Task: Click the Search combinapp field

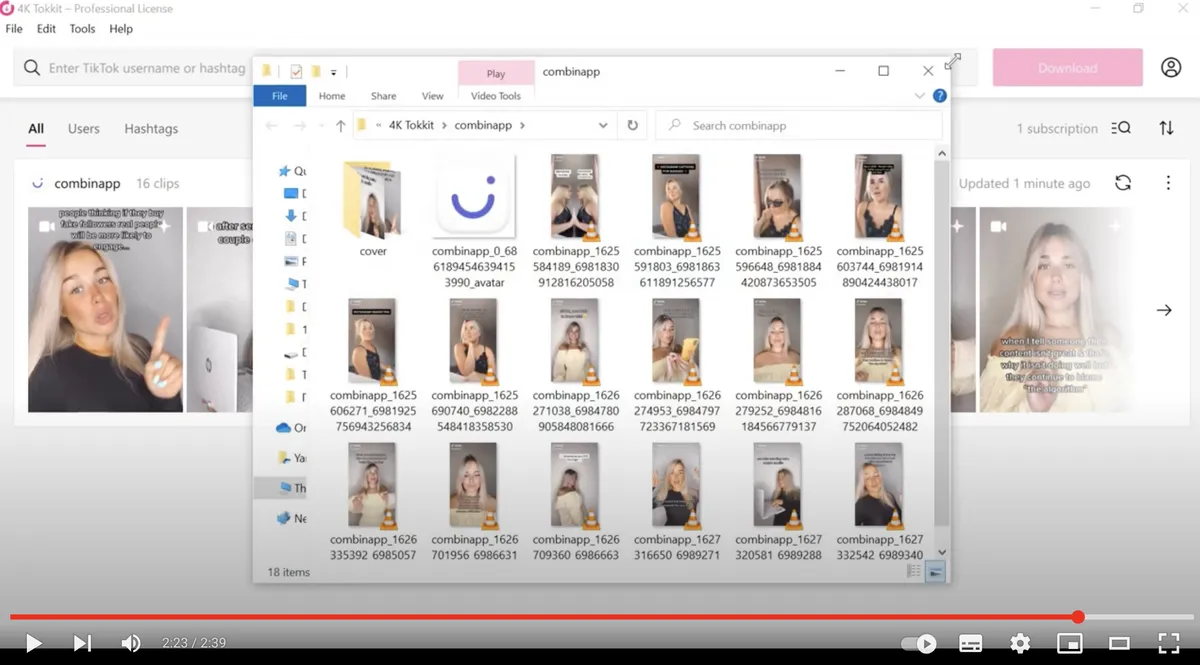Action: [x=799, y=126]
